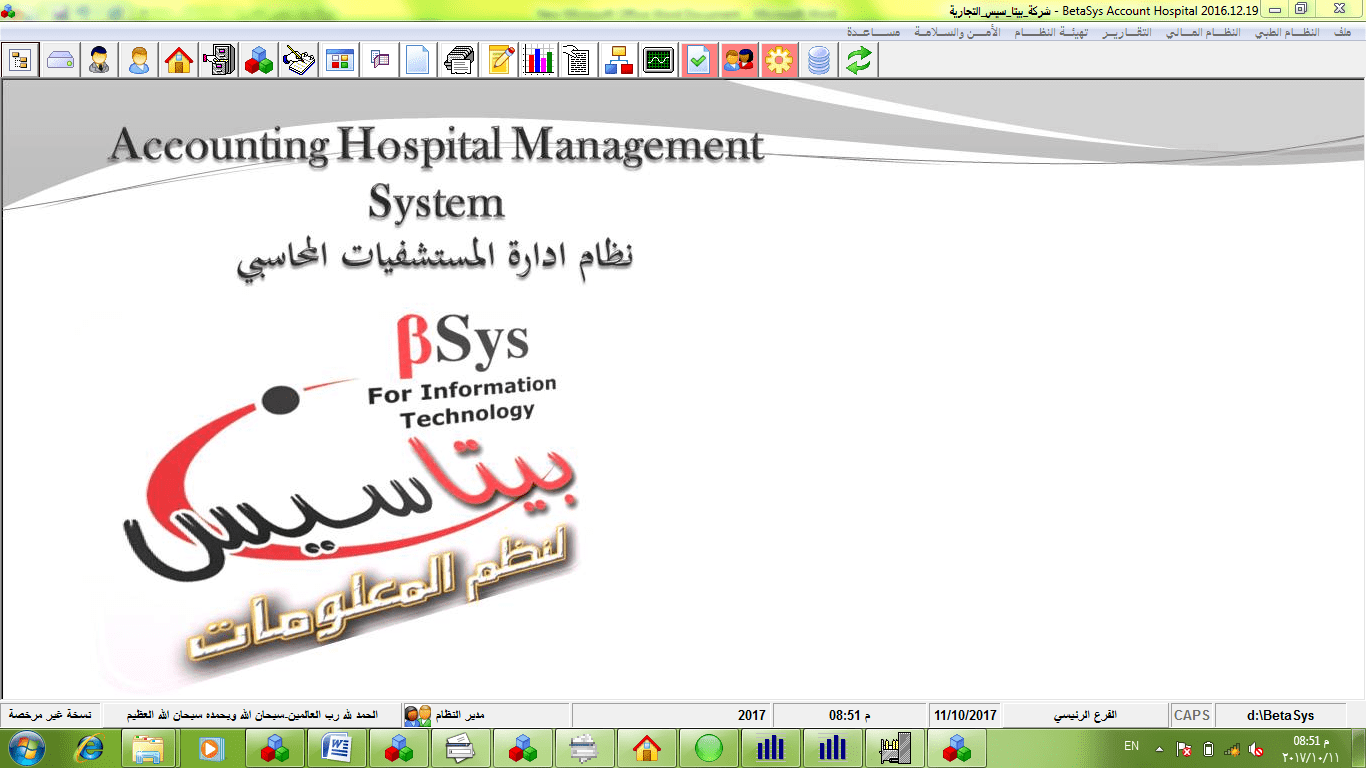The width and height of the screenshot is (1366, 768).
Task: Open the two users toolbar icon
Action: coord(739,60)
